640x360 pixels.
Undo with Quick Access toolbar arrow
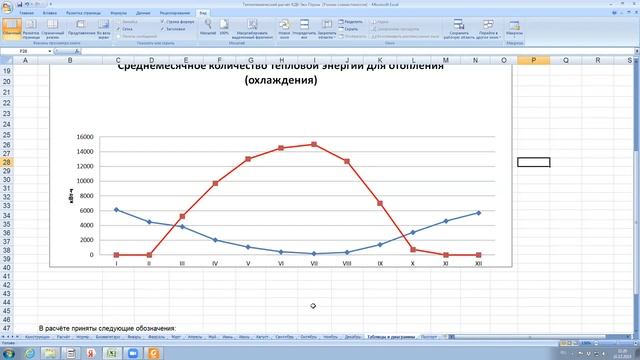coord(27,4)
